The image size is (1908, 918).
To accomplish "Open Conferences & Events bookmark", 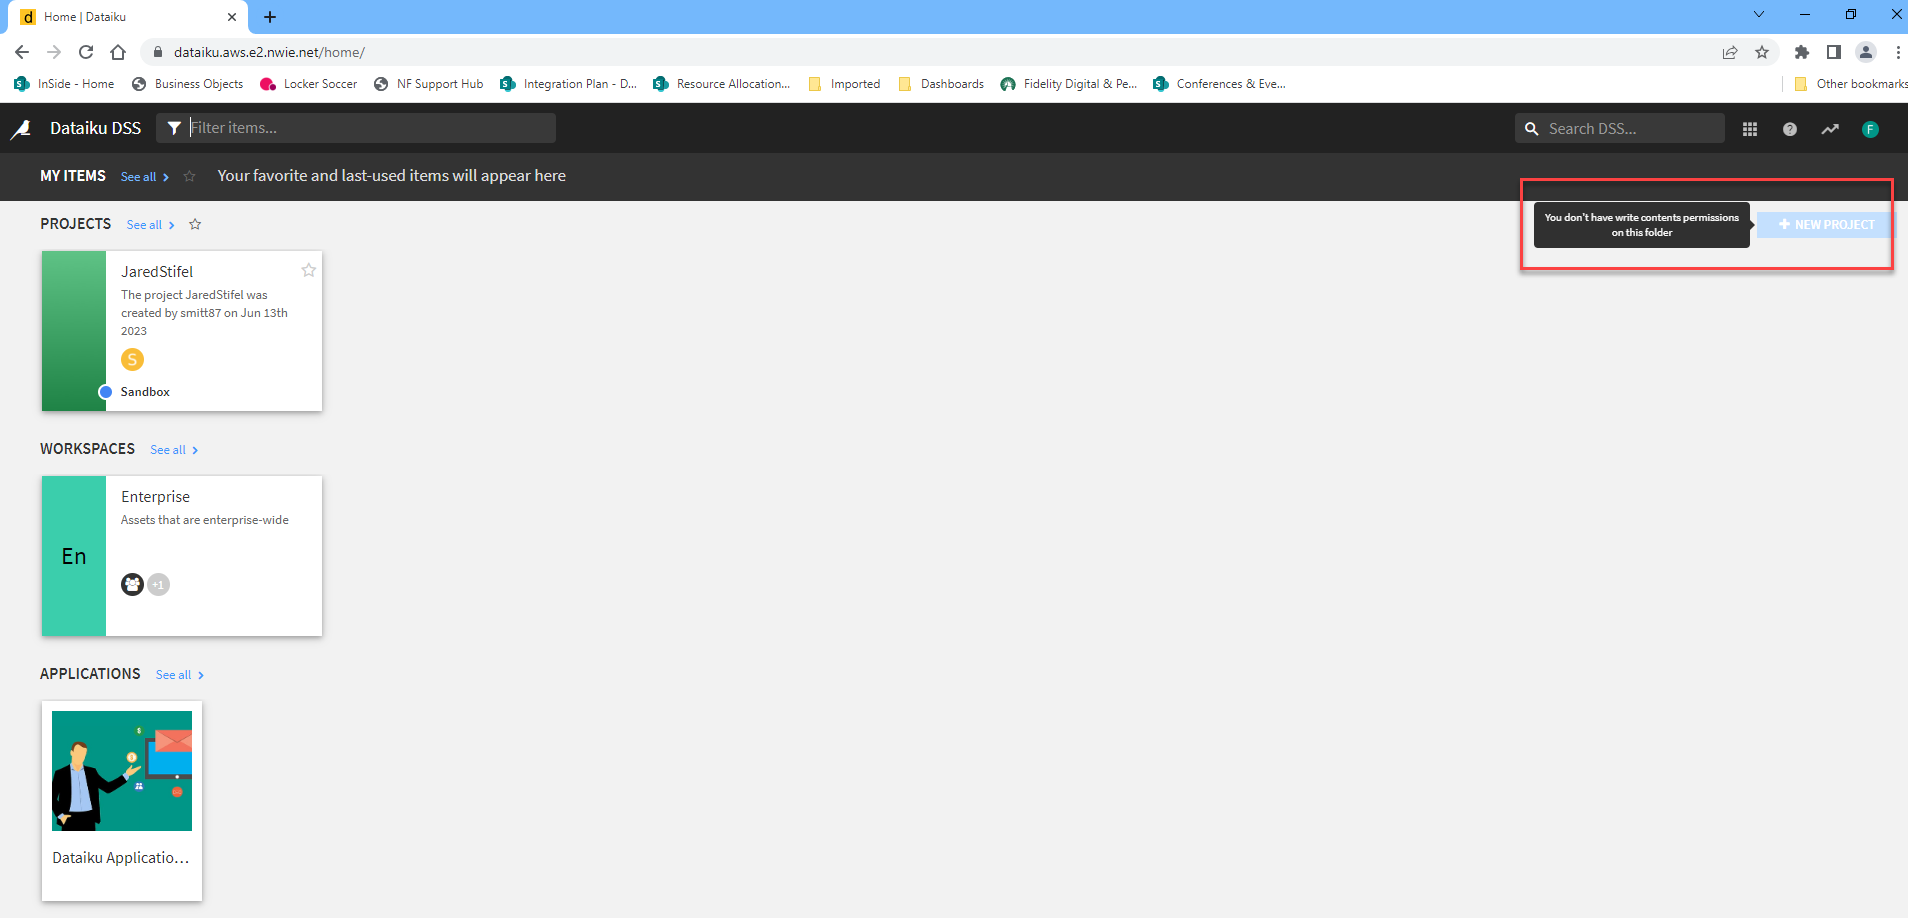I will click(x=1219, y=84).
